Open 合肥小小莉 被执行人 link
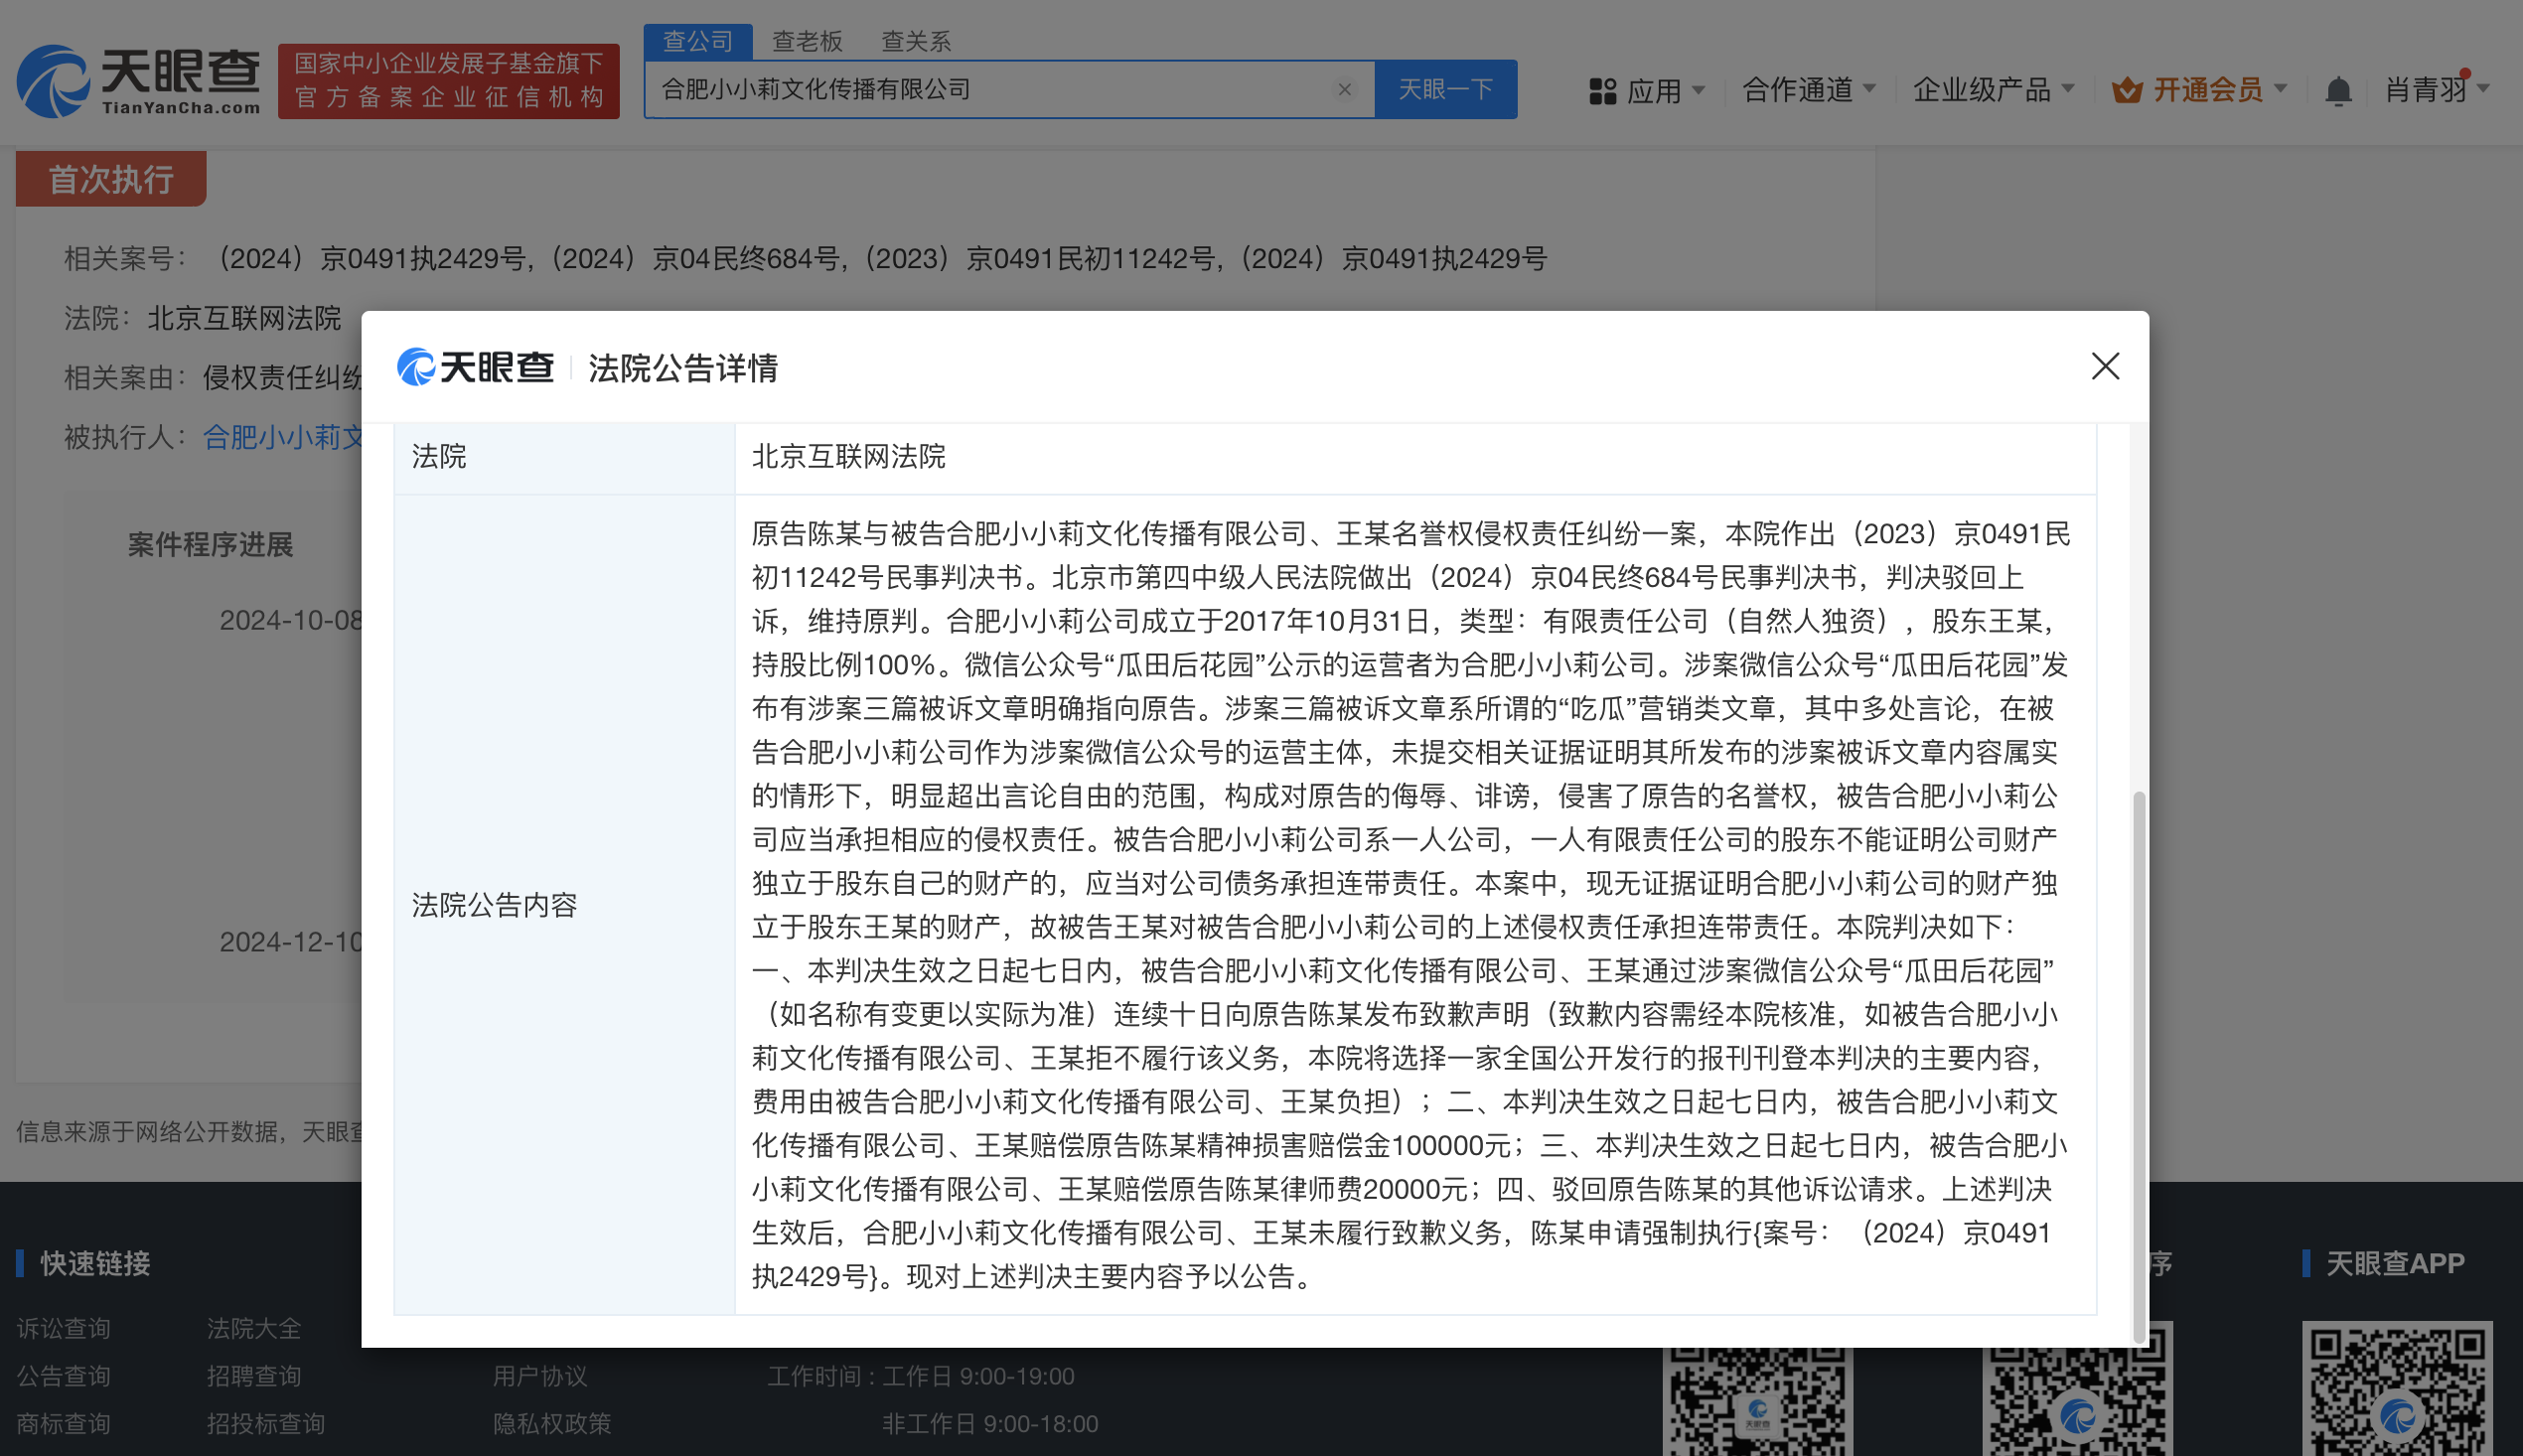This screenshot has width=2523, height=1456. 283,437
